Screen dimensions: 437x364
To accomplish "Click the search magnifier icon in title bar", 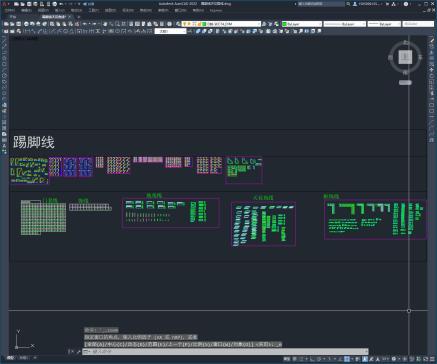I will pos(348,4).
